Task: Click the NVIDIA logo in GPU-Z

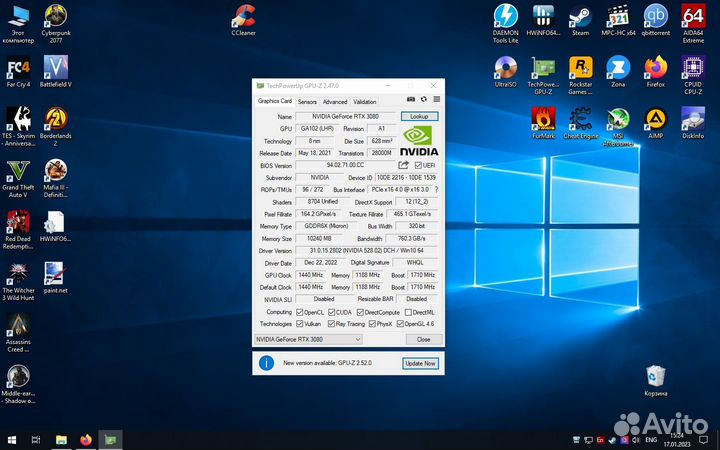Action: pyautogui.click(x=419, y=141)
